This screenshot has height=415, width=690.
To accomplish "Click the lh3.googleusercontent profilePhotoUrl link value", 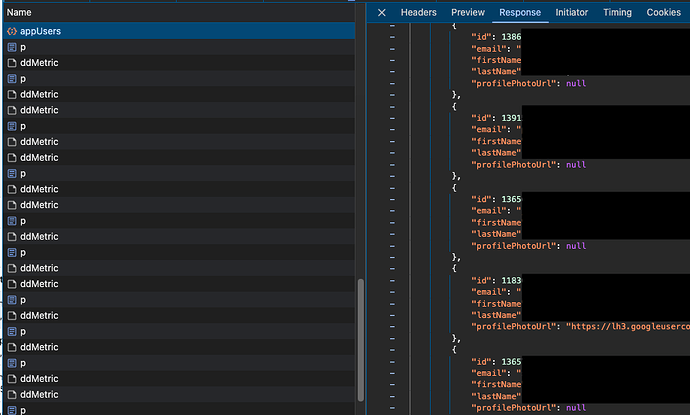I will click(x=630, y=326).
